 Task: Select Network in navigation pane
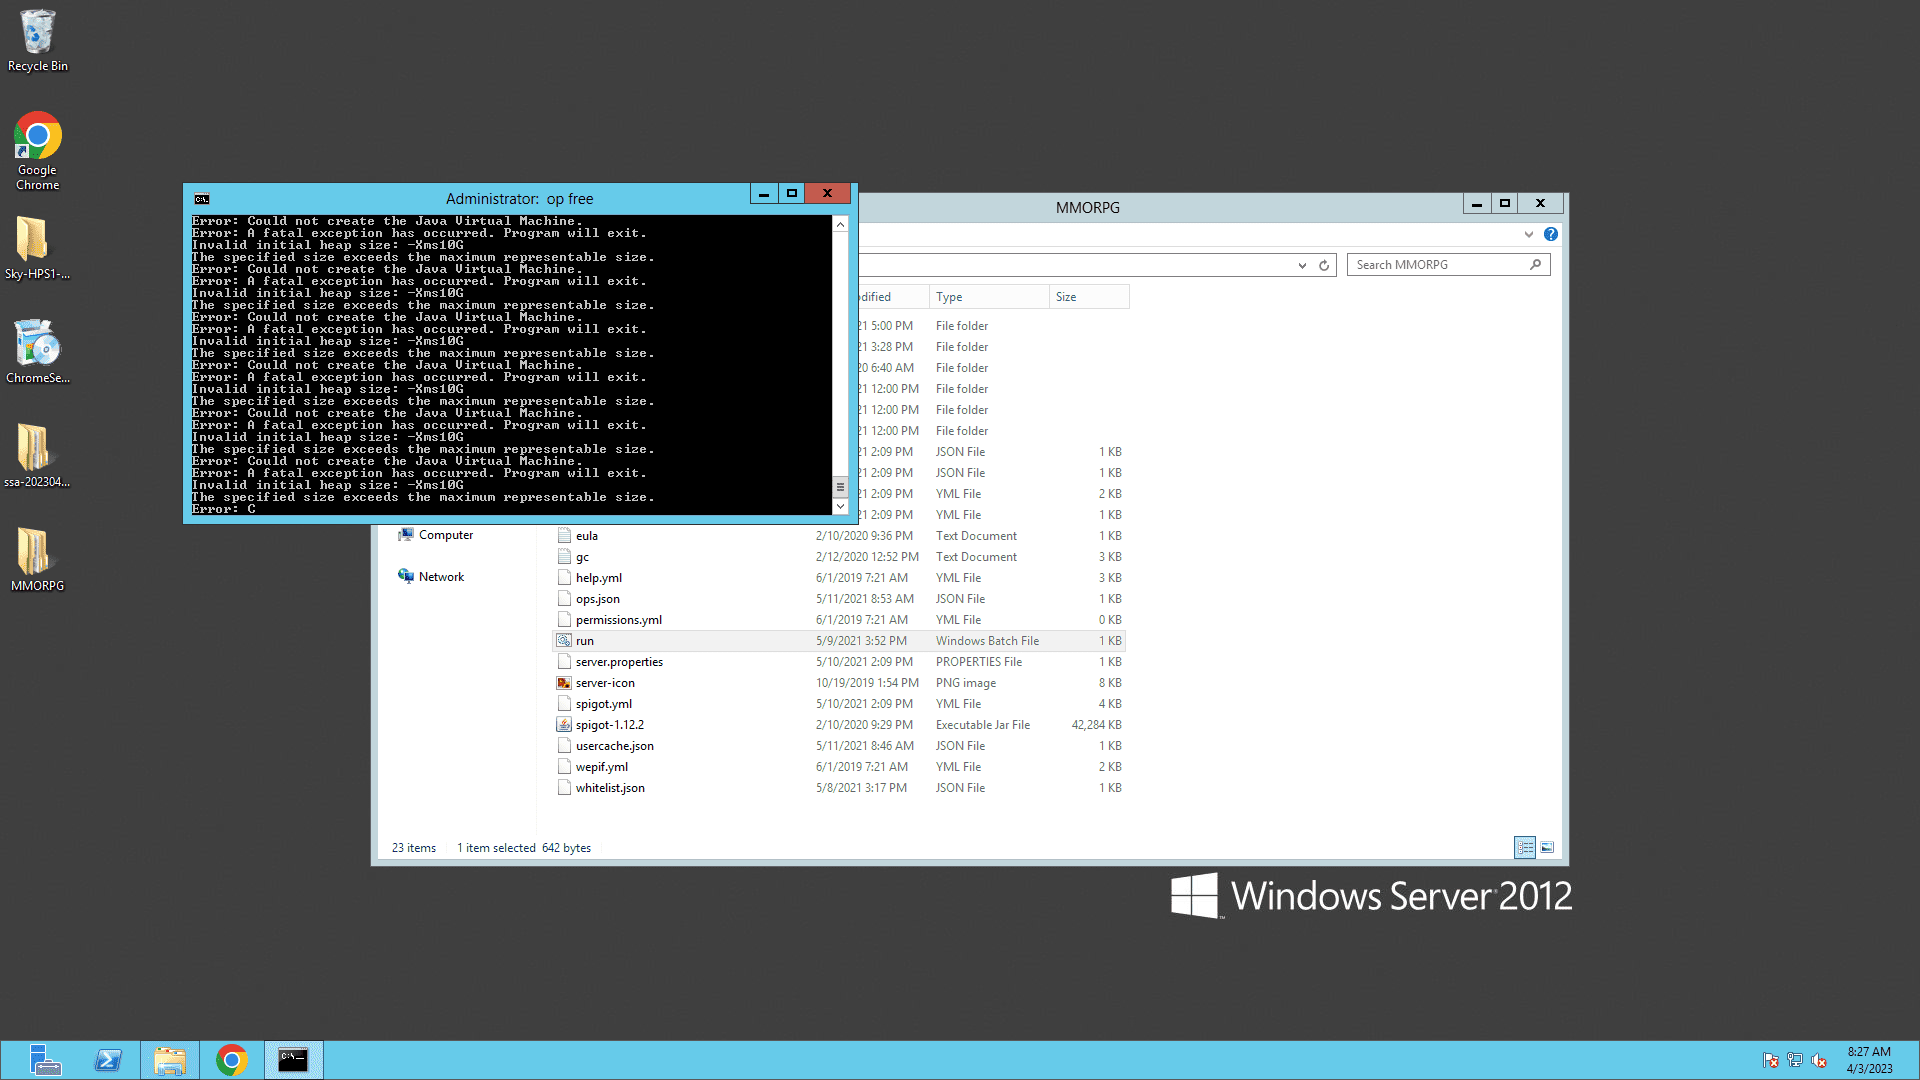pyautogui.click(x=441, y=577)
